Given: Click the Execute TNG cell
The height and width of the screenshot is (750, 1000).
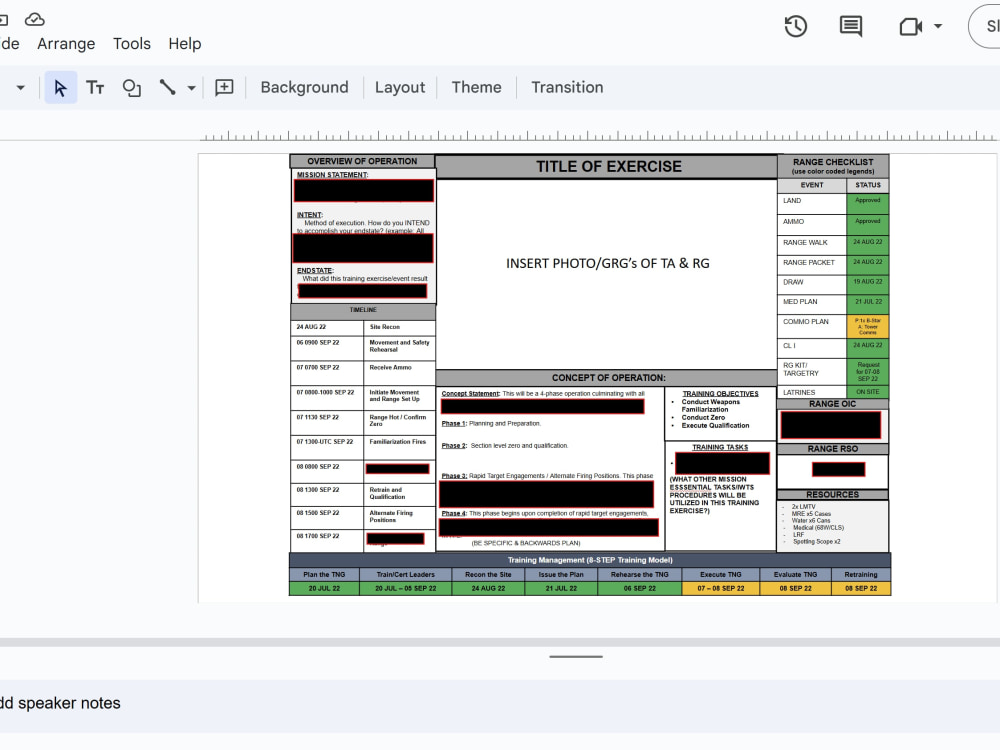Looking at the screenshot, I should pyautogui.click(x=721, y=575).
